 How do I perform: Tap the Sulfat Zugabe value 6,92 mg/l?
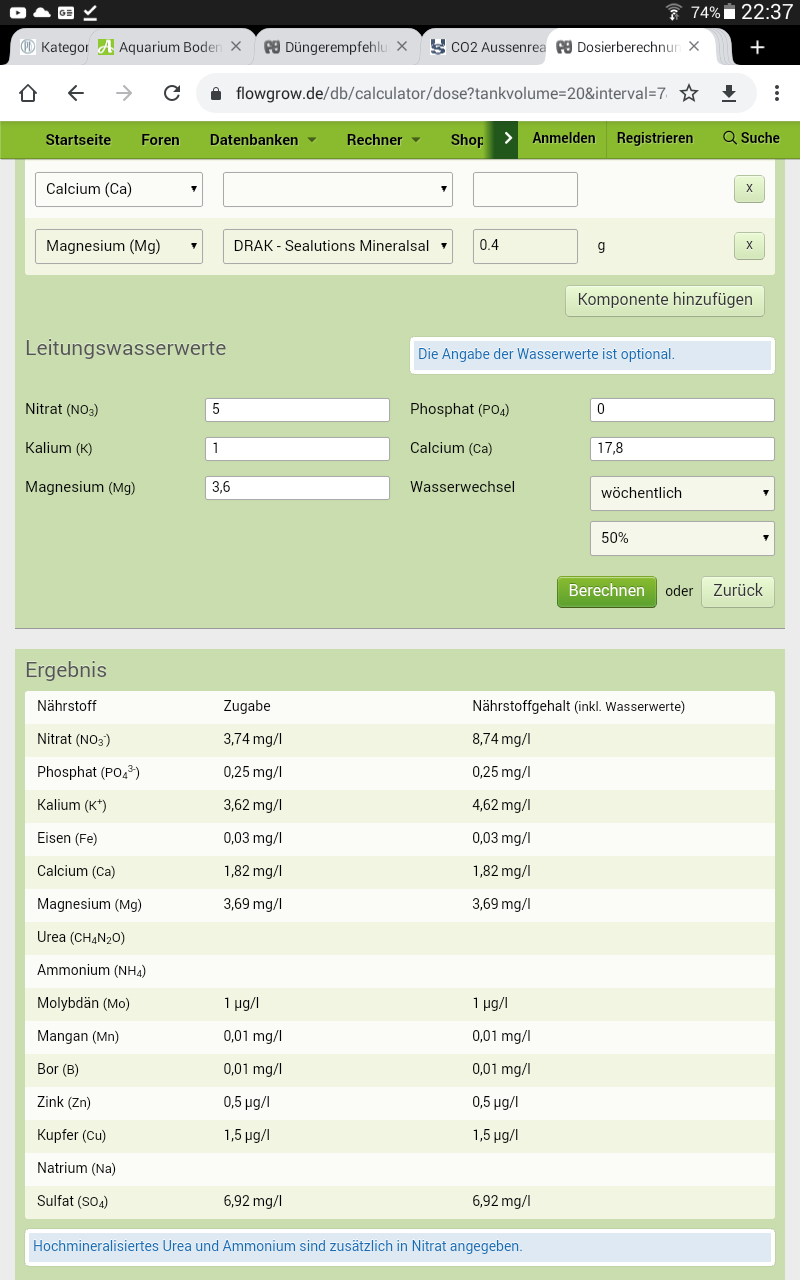(253, 1201)
